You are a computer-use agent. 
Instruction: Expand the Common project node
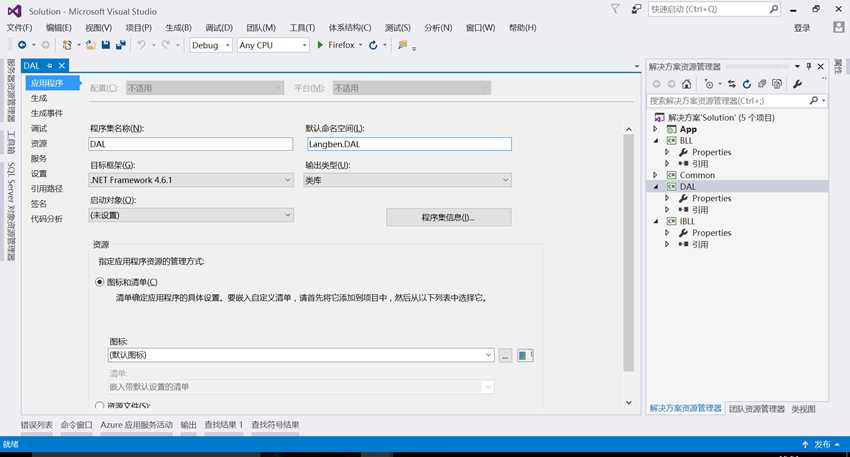(655, 175)
